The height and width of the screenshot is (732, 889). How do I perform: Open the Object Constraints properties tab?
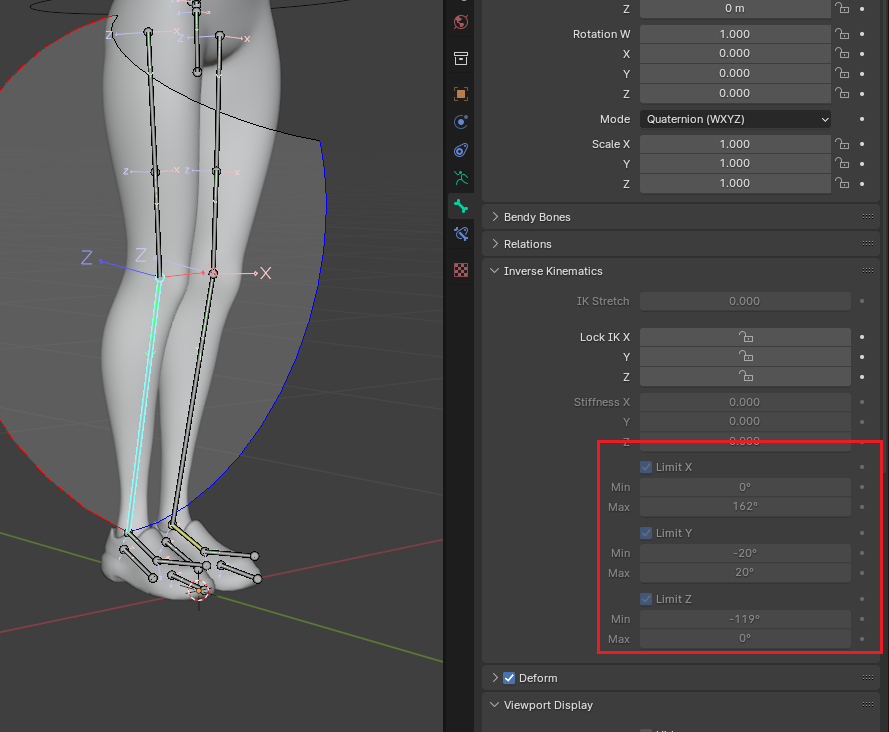pos(461,150)
